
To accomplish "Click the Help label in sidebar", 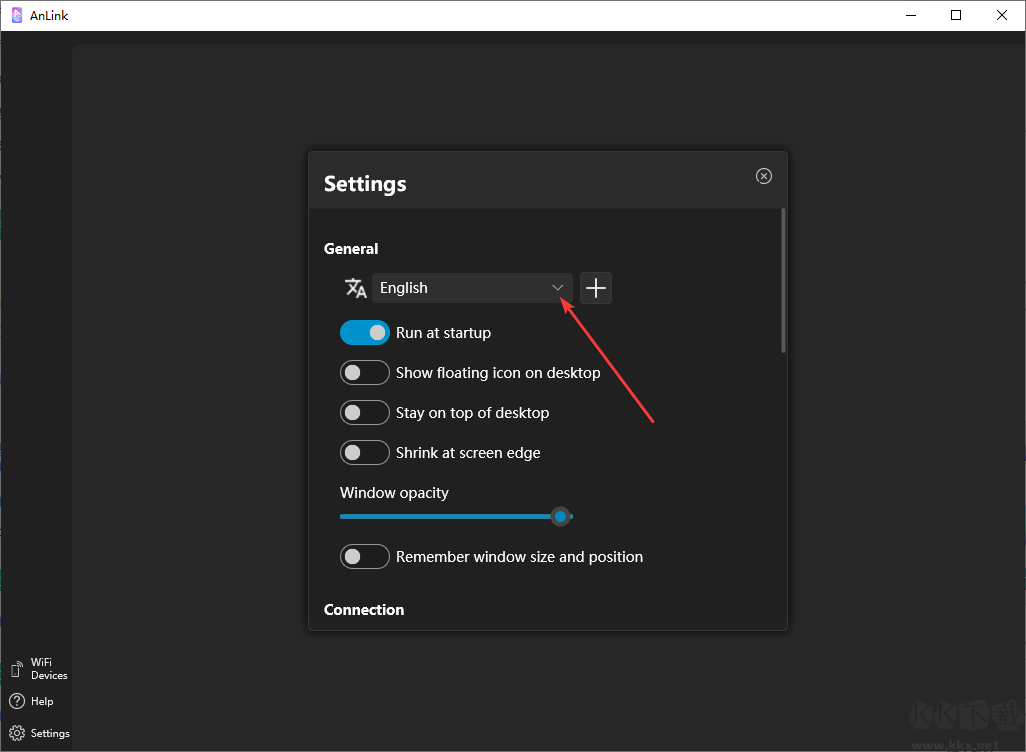I will point(42,701).
